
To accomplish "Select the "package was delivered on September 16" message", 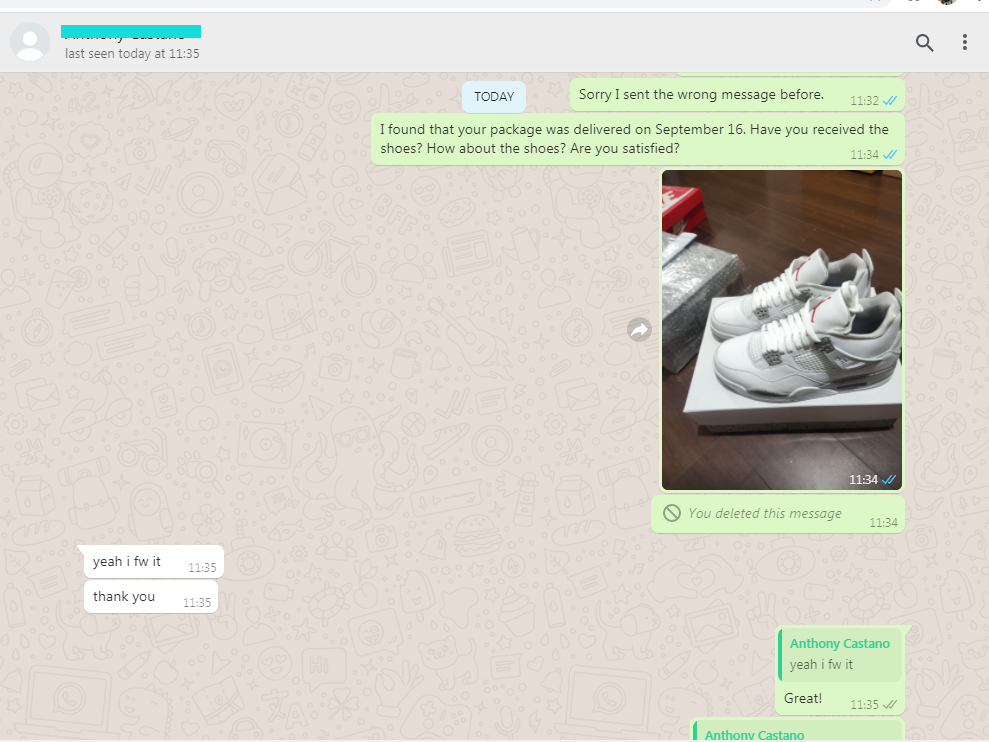I will (x=634, y=139).
